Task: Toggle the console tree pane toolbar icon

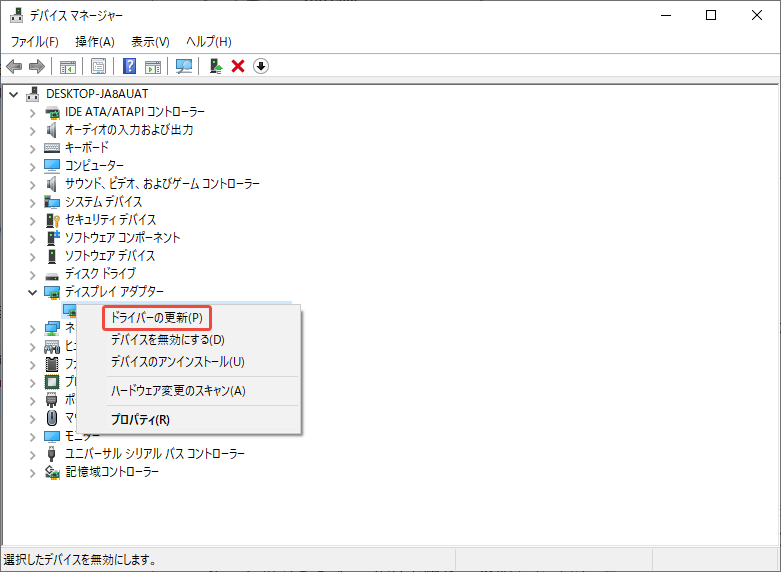Action: pyautogui.click(x=68, y=66)
